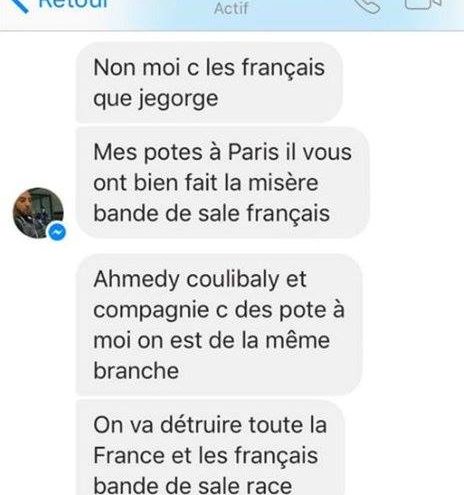464x495 pixels.
Task: Tap the word "jegorge" in the first message
Action: (x=178, y=100)
